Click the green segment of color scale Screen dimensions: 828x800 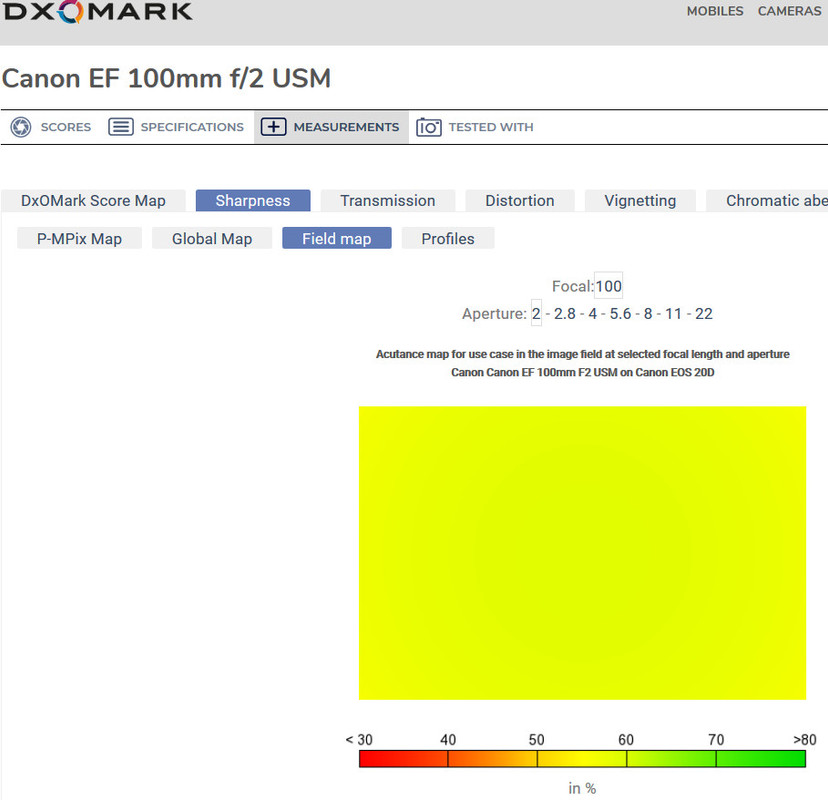click(761, 759)
